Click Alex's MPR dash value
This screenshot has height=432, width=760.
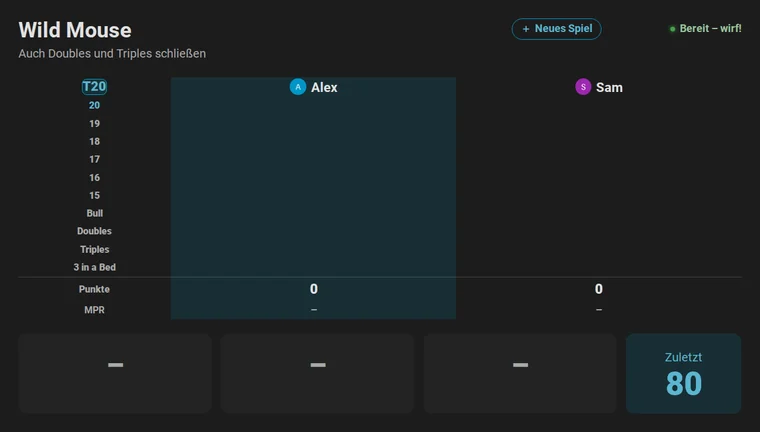pyautogui.click(x=314, y=309)
